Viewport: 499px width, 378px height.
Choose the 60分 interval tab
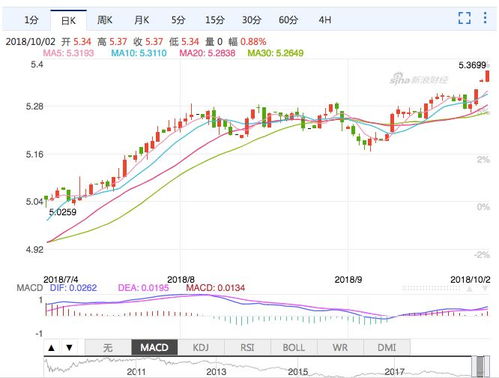(288, 20)
